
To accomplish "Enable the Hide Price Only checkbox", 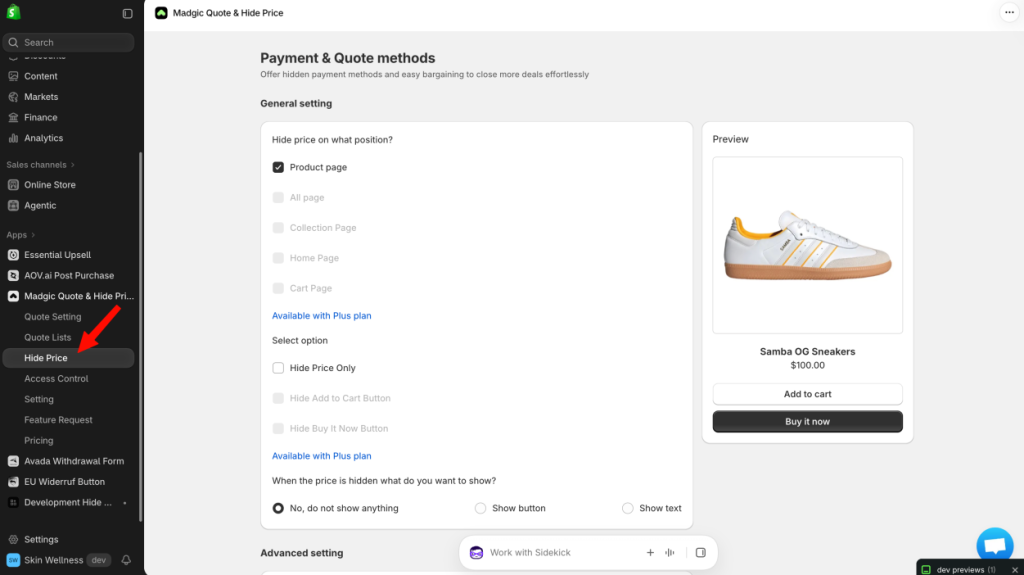I will (278, 368).
